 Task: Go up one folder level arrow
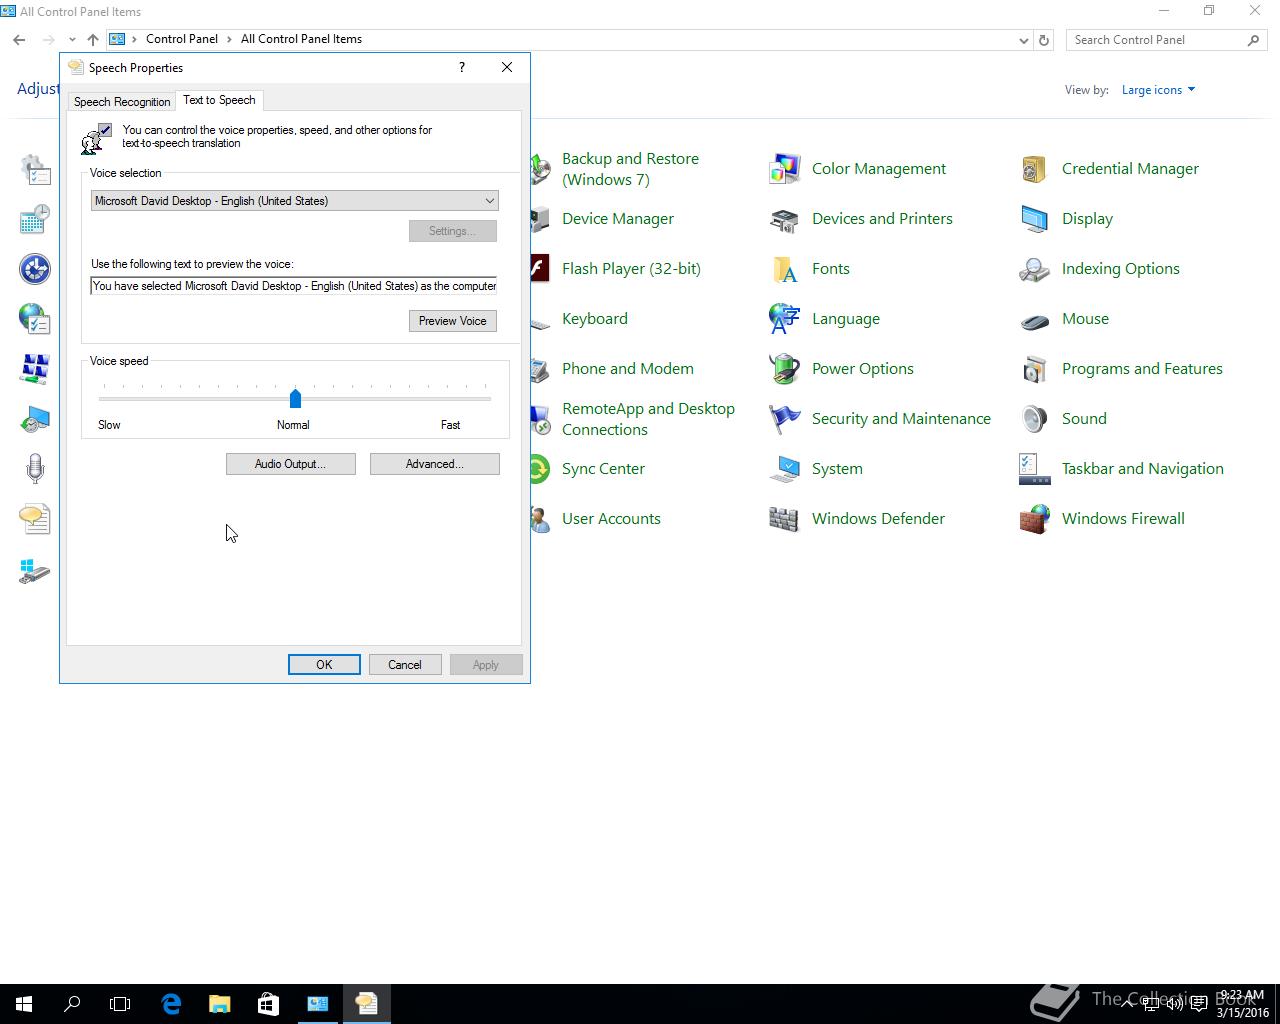tap(93, 39)
